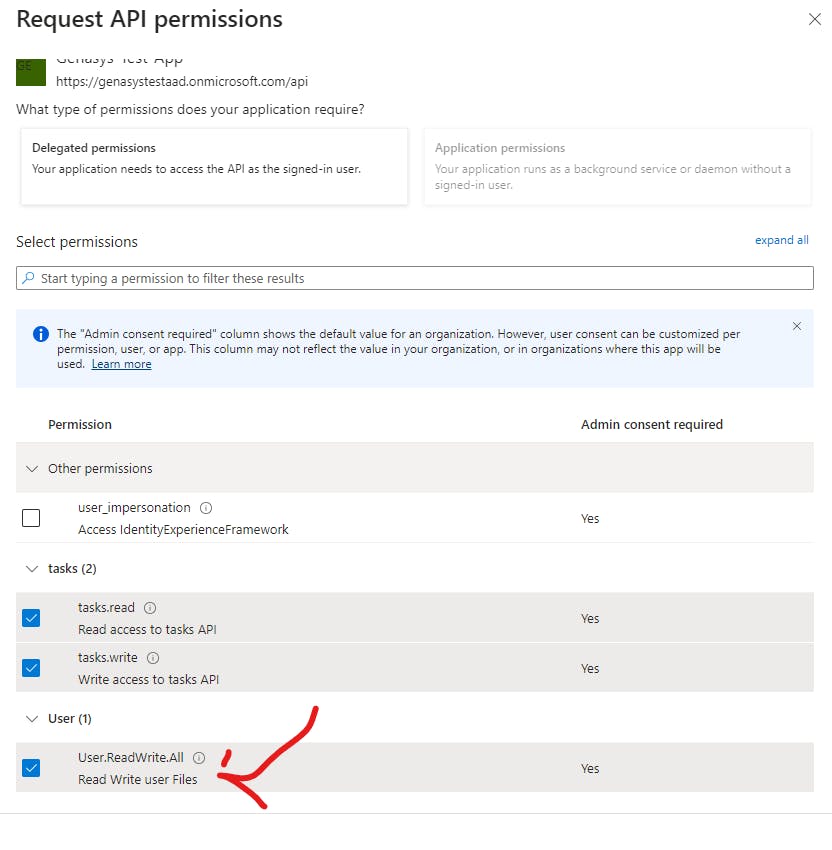Screen dimensions: 832x850
Task: Open the Learn more link
Action: 121,364
